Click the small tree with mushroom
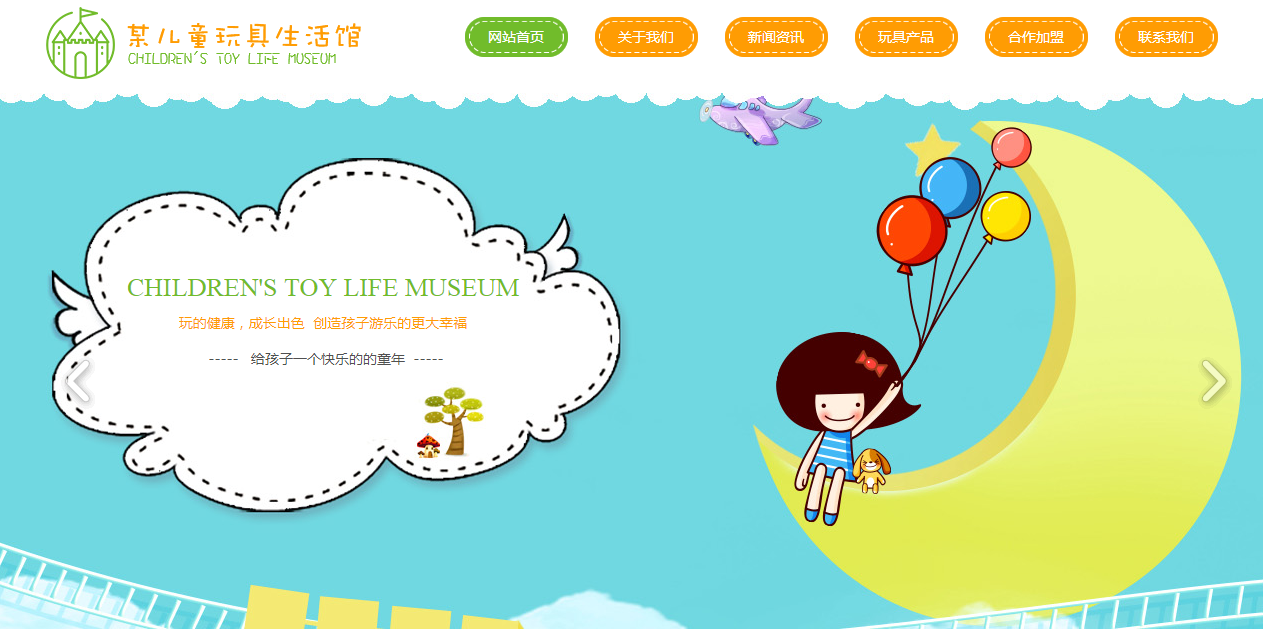Viewport: 1263px width, 629px height. 449,423
